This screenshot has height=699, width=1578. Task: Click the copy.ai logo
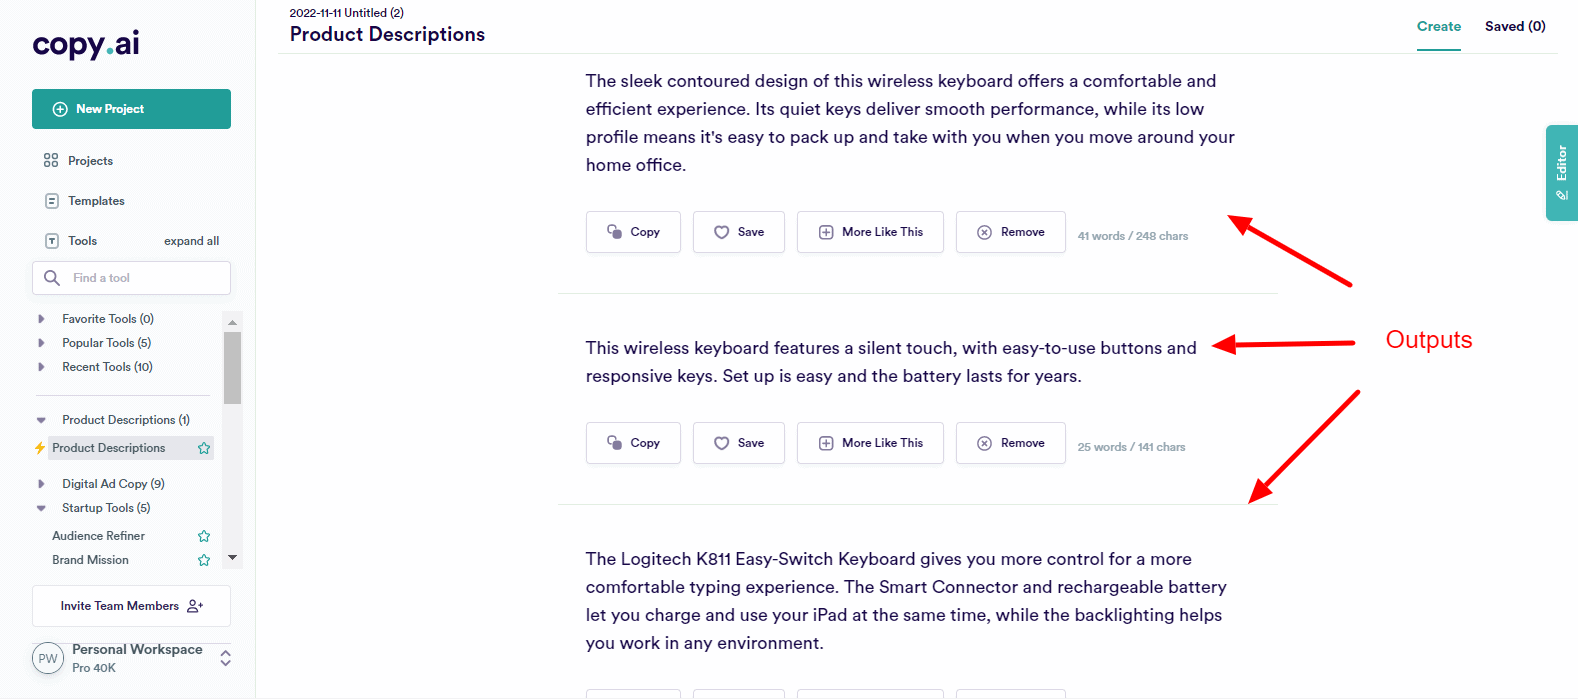coord(86,45)
